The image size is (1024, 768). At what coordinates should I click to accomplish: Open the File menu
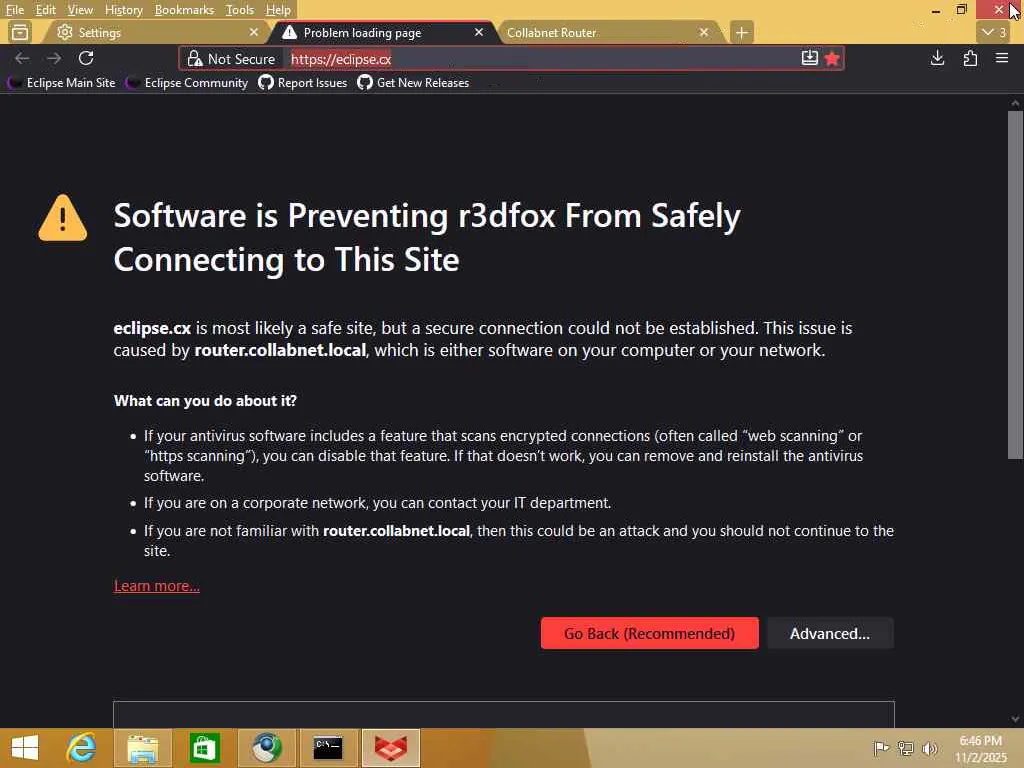click(15, 10)
